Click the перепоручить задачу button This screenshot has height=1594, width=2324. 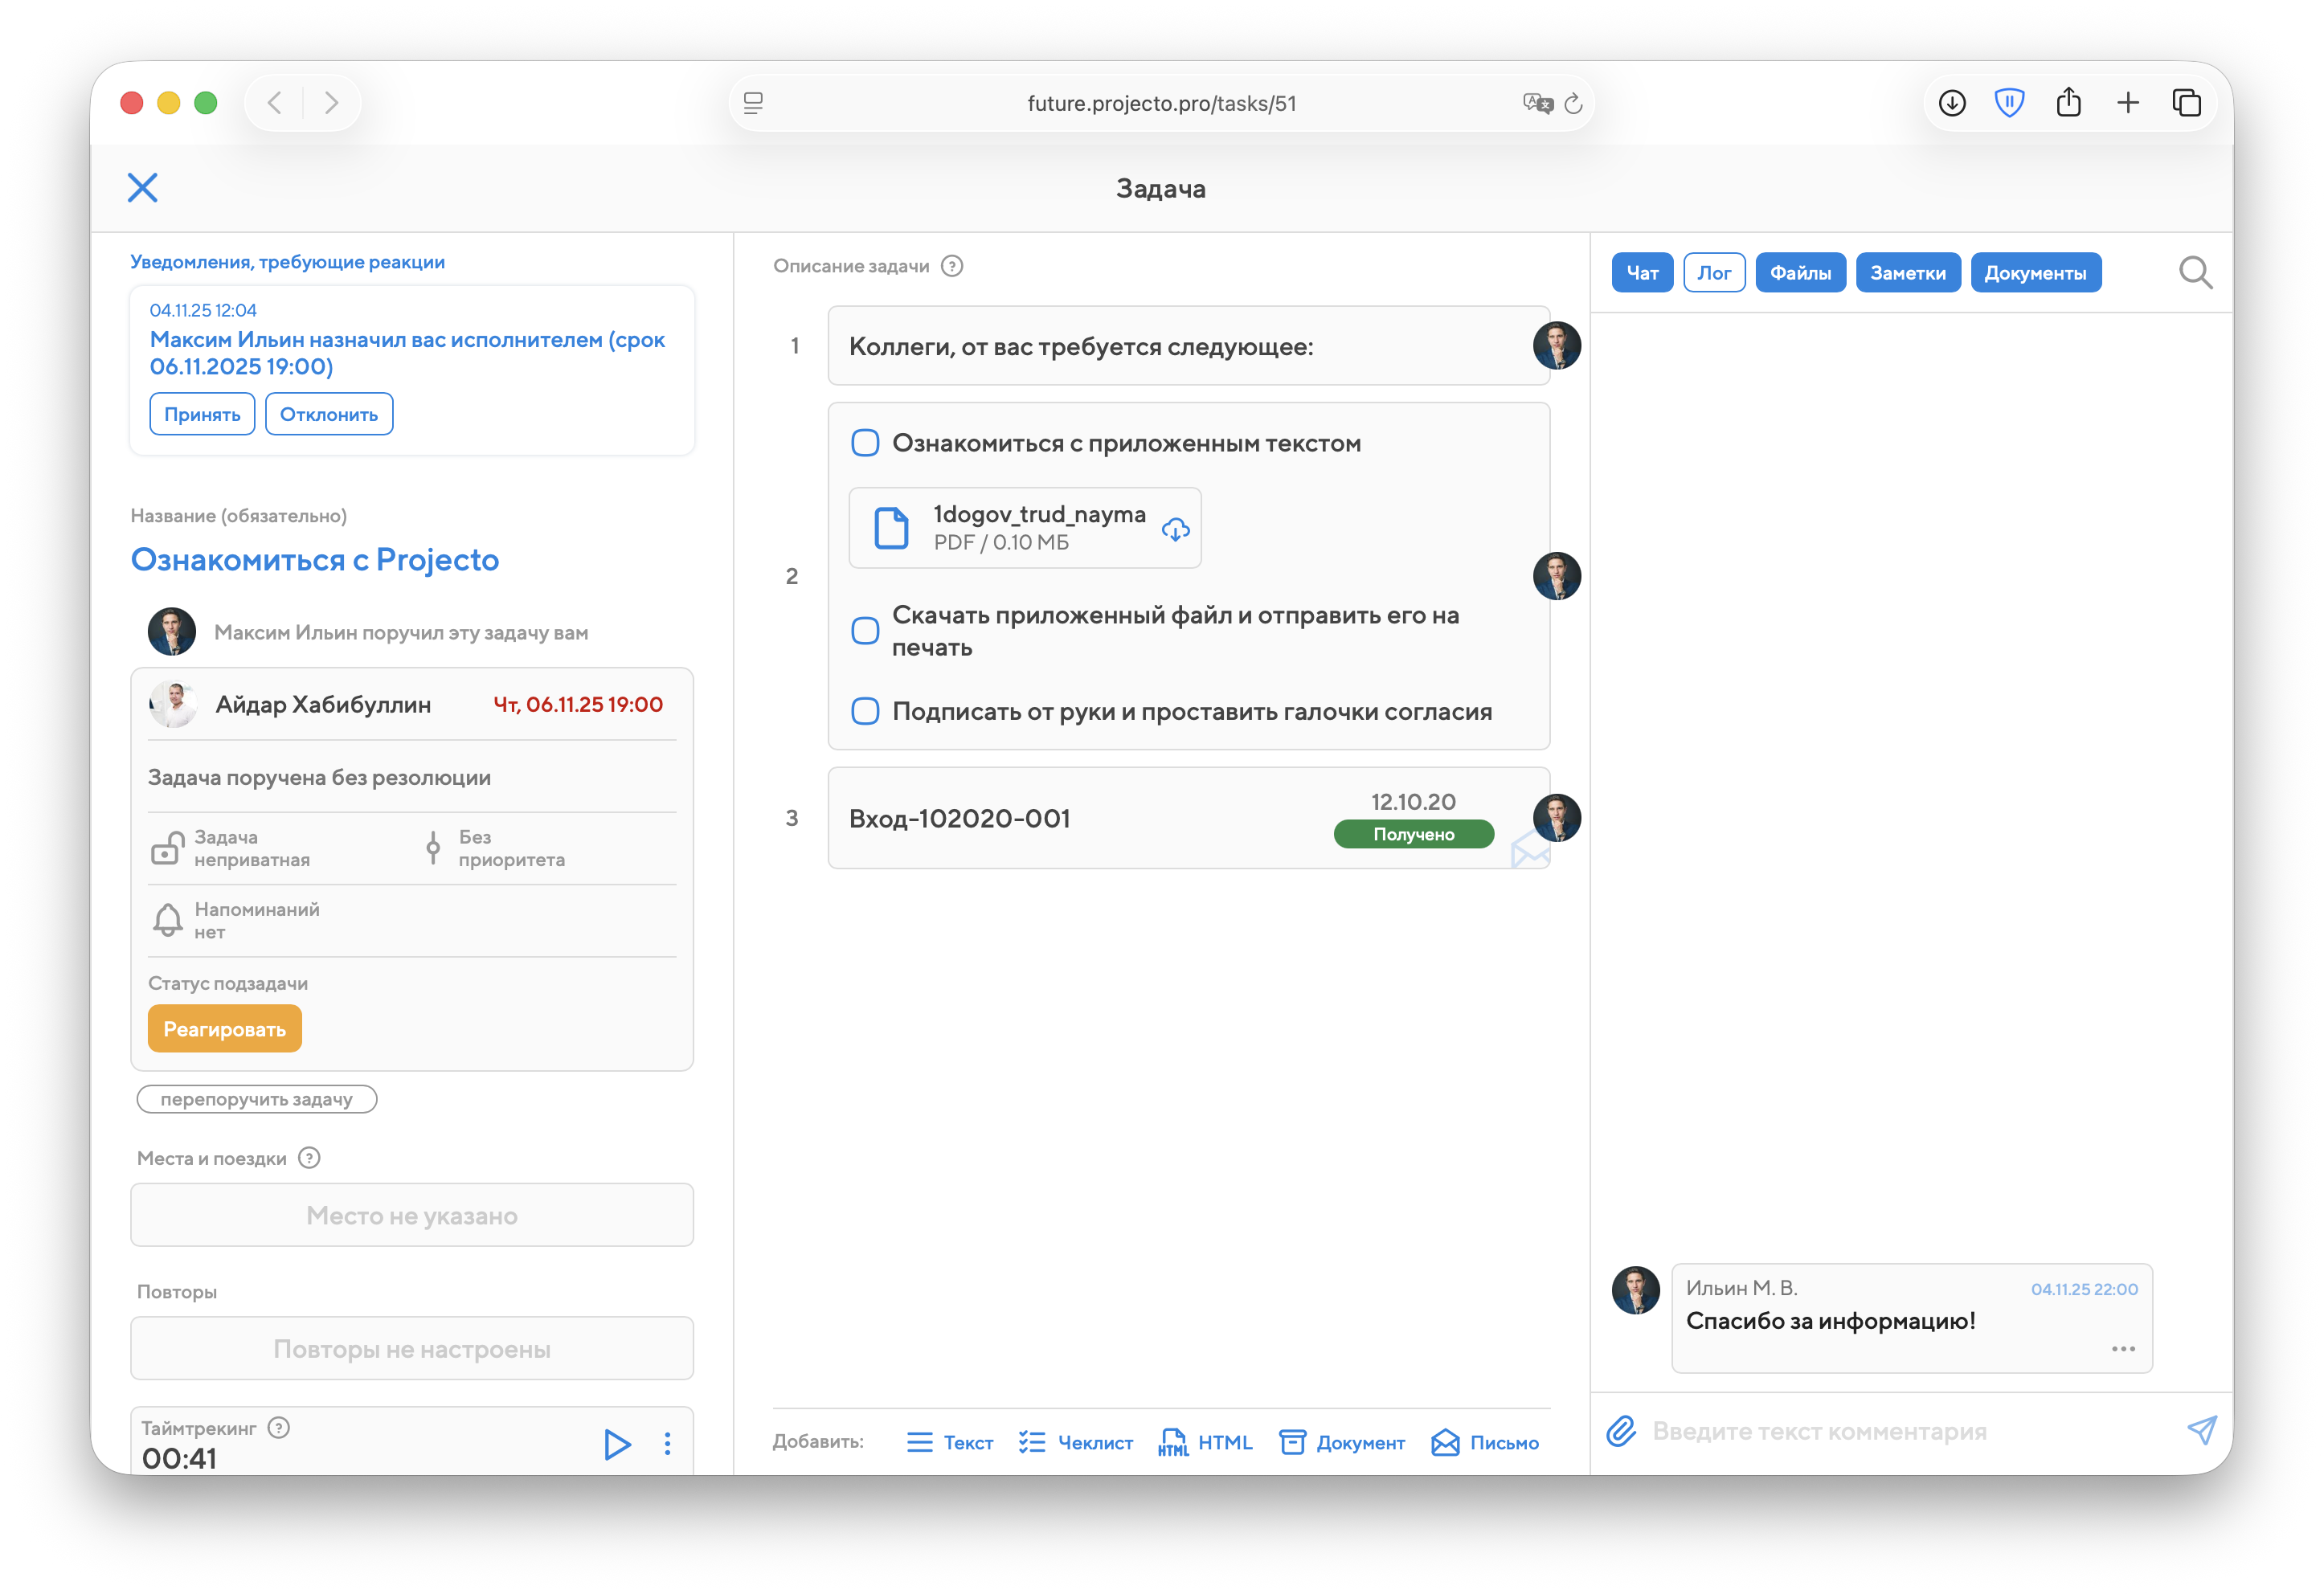point(257,1099)
